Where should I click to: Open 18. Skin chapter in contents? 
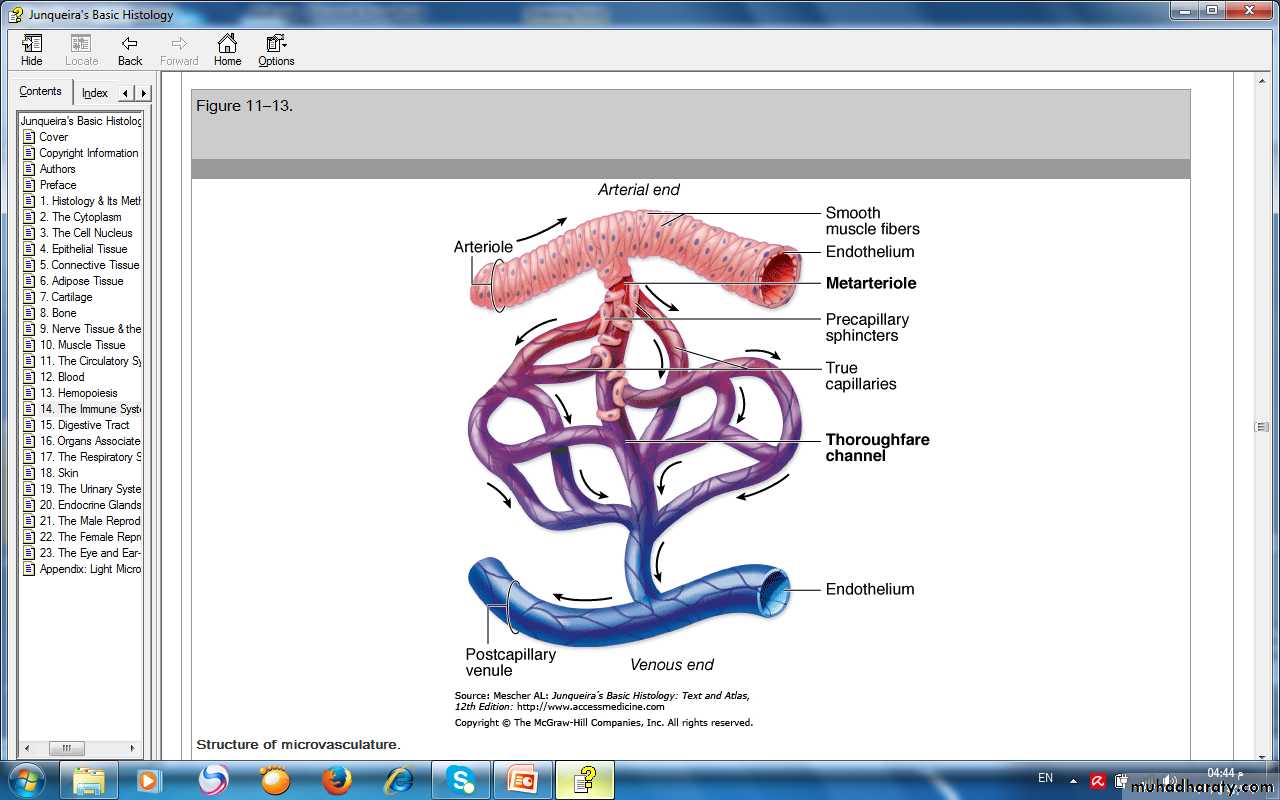[x=59, y=473]
